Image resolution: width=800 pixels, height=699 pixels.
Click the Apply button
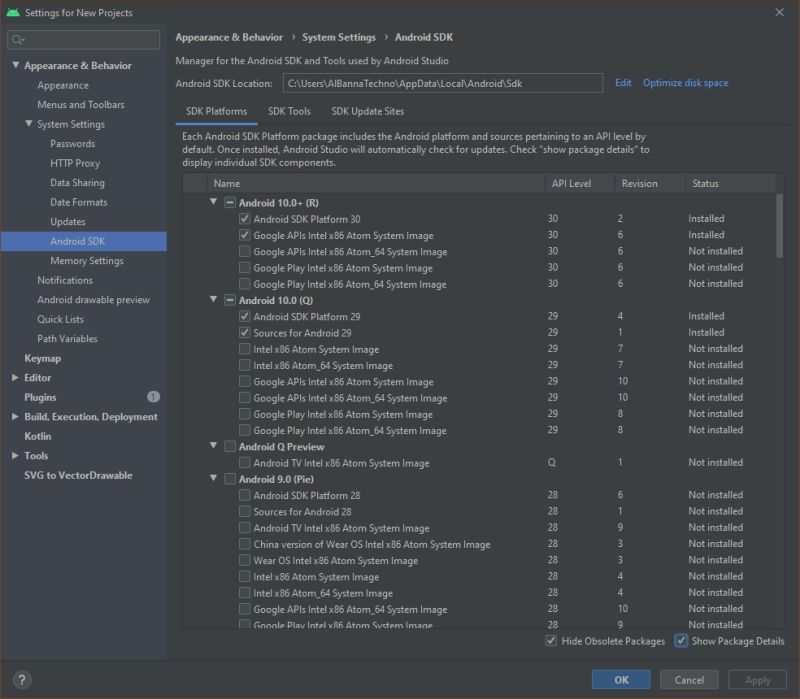click(x=757, y=680)
